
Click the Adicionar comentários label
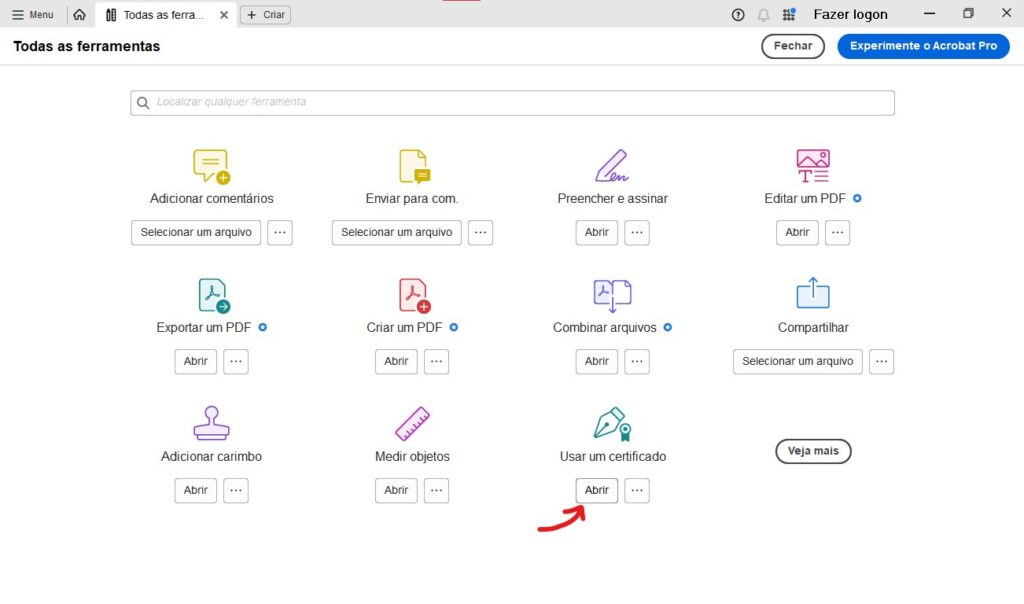click(x=212, y=199)
